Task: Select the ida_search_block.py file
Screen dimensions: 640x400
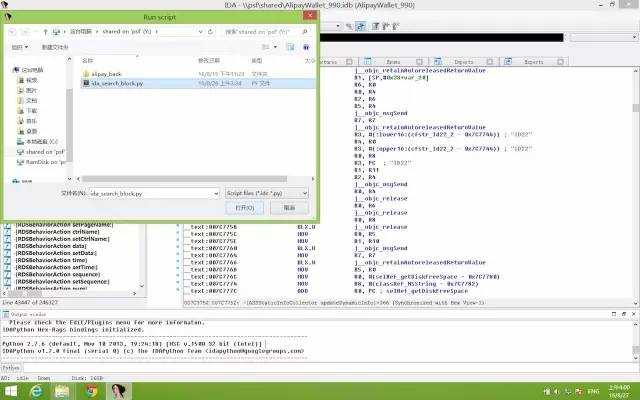Action: point(198,83)
